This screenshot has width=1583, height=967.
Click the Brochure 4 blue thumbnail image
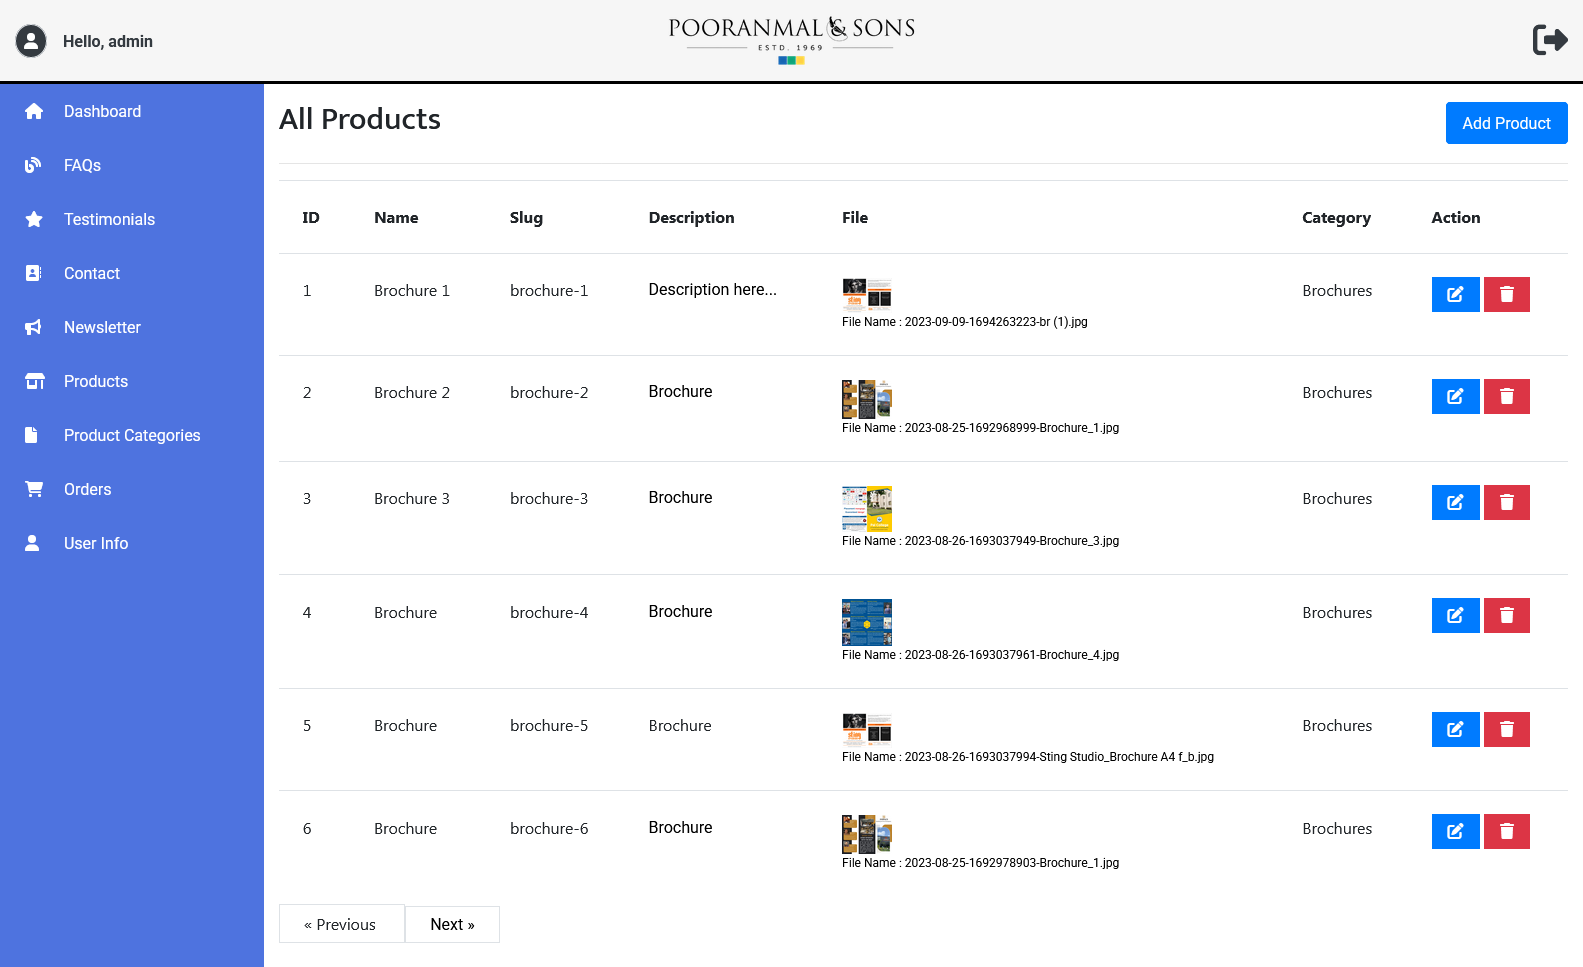[x=866, y=622]
